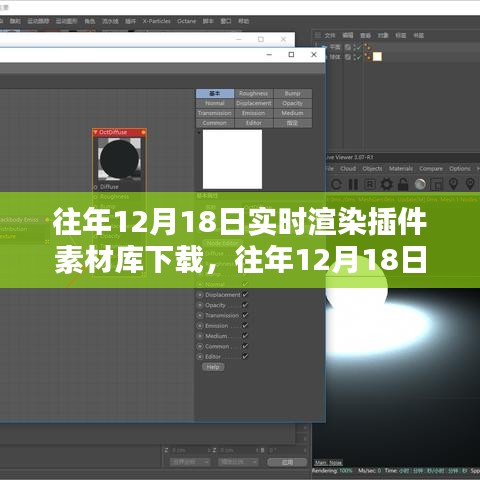480x480 pixels.
Task: Toggle the Emission checkbox
Action: pyautogui.click(x=245, y=326)
